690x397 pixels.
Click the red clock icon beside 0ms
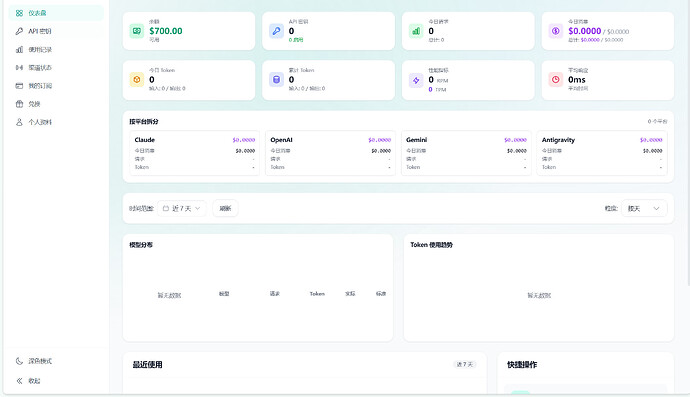pos(556,80)
